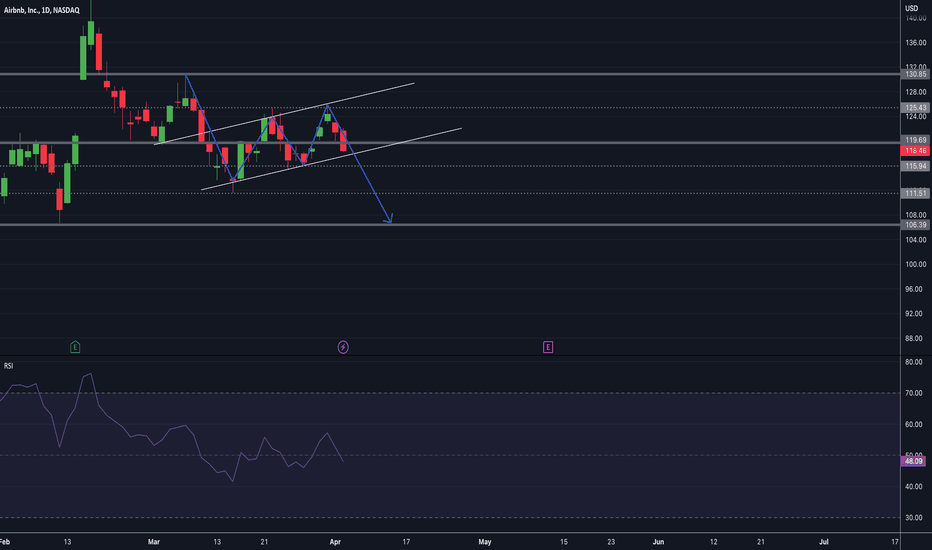Viewport: 932px width, 550px height.
Task: Click the horizontal line at 130.85
Action: pos(450,74)
